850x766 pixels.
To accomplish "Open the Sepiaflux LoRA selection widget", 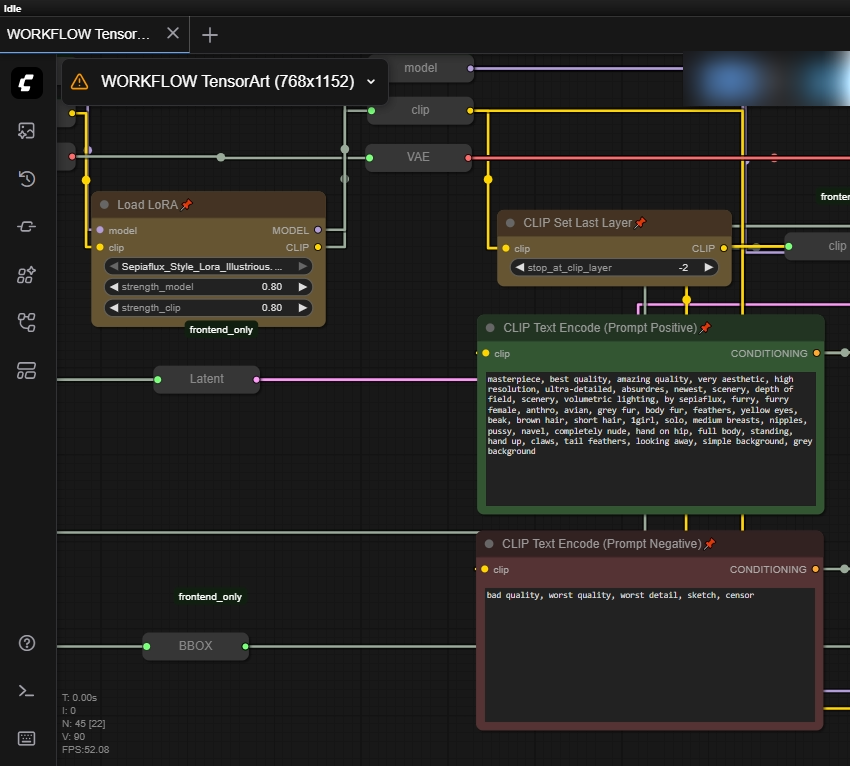I will 207,266.
